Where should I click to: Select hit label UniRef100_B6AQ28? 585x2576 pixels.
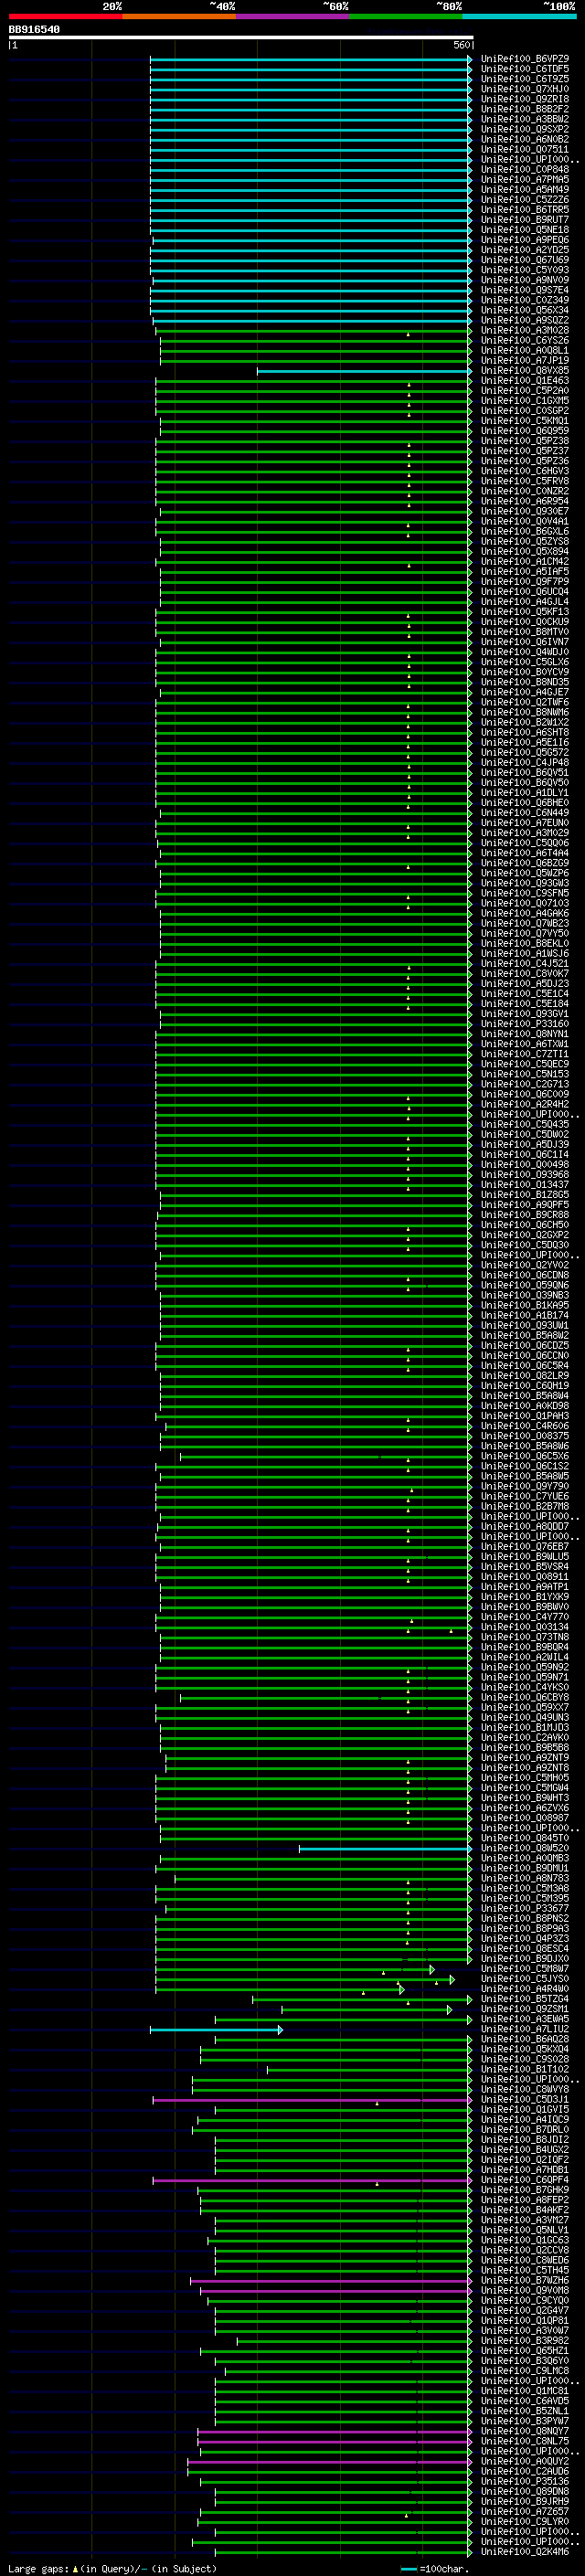coord(525,2039)
